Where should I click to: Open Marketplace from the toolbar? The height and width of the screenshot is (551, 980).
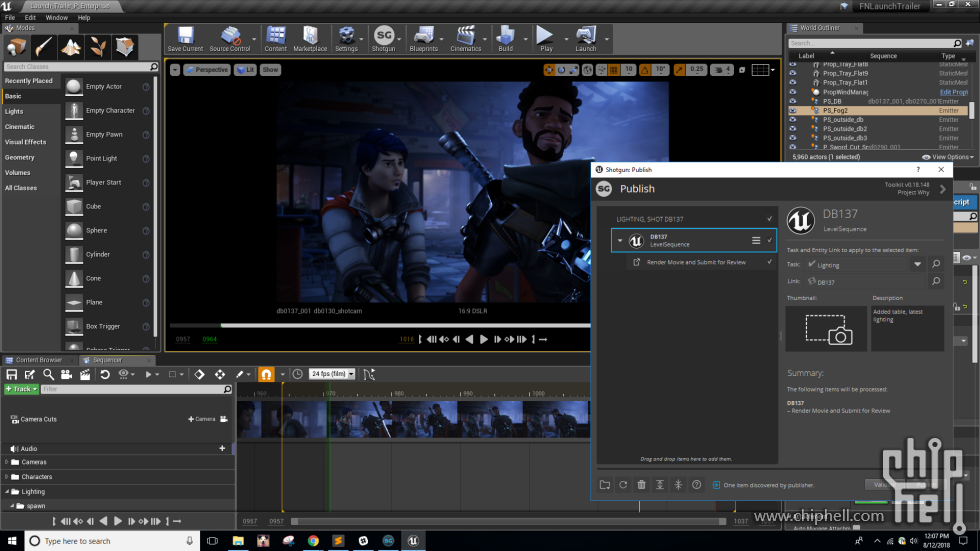click(310, 39)
